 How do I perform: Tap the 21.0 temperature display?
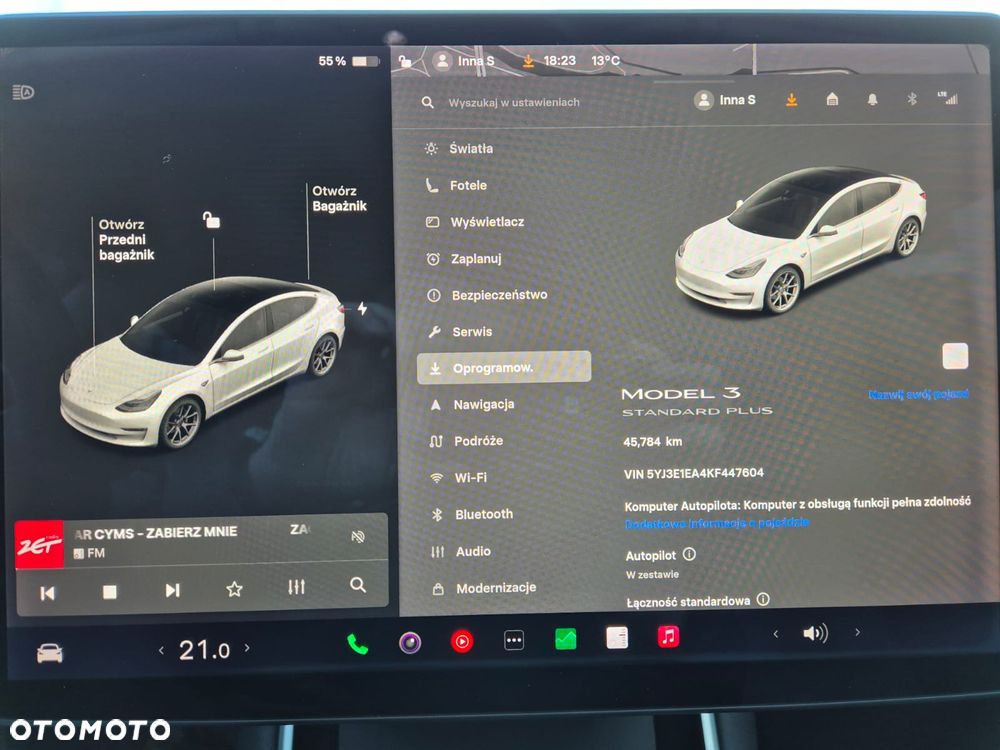[x=204, y=650]
